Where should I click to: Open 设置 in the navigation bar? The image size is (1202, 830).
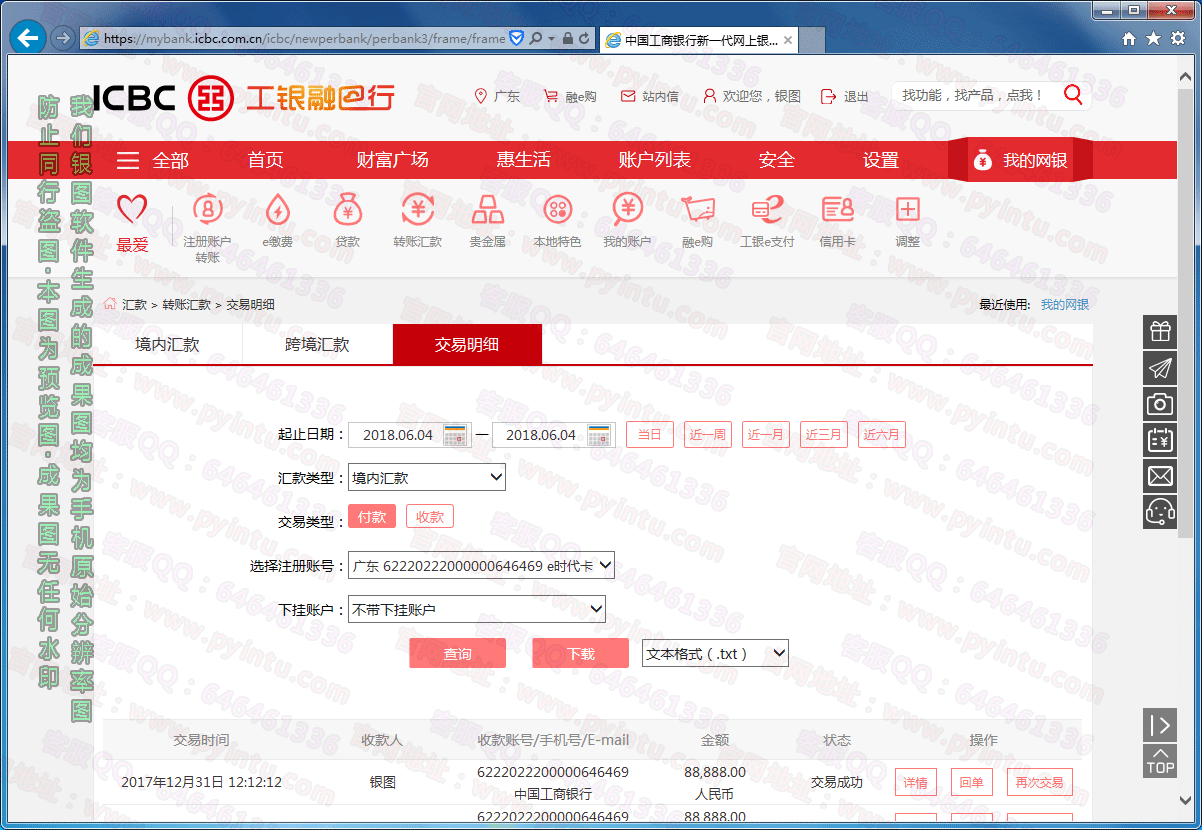coord(881,160)
